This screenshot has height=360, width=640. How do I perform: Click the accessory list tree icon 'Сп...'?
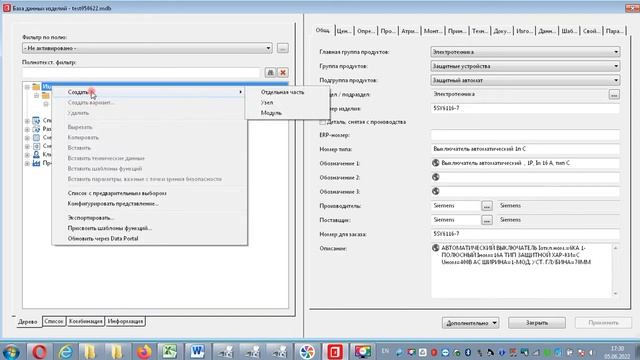36,120
